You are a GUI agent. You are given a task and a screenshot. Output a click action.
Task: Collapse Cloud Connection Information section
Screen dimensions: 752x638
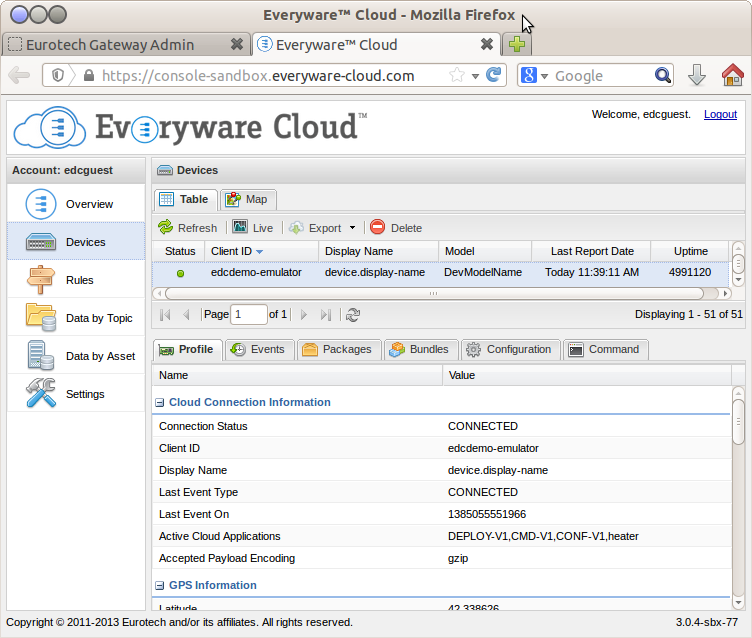tap(160, 402)
